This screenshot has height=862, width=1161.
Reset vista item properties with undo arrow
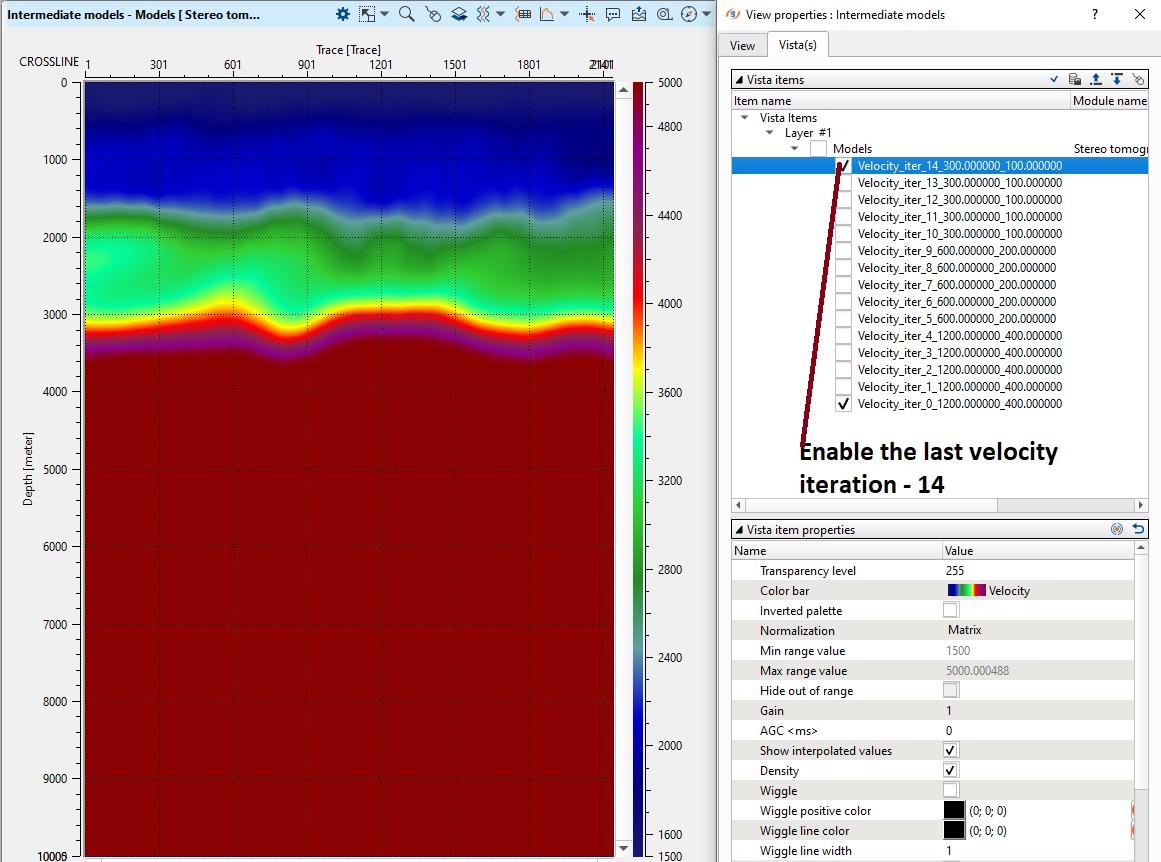(1138, 529)
